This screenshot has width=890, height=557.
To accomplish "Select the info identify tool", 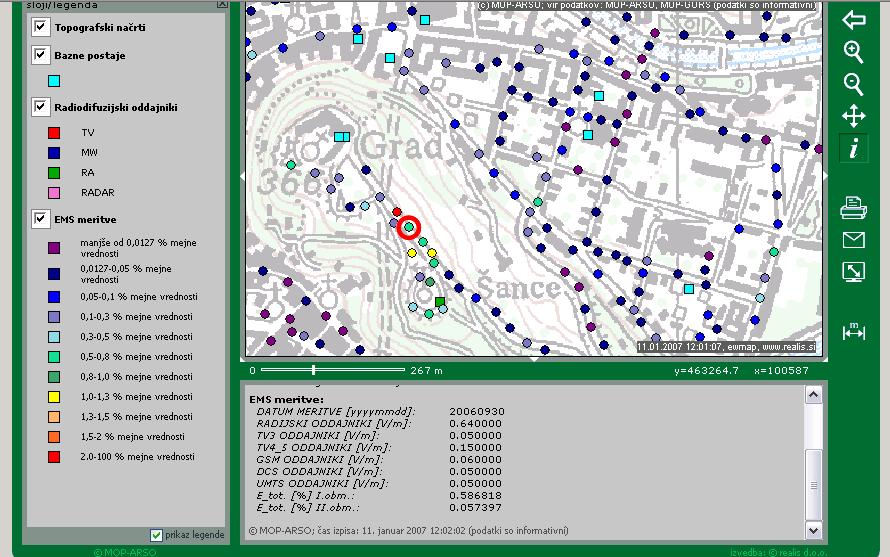I will pyautogui.click(x=854, y=149).
